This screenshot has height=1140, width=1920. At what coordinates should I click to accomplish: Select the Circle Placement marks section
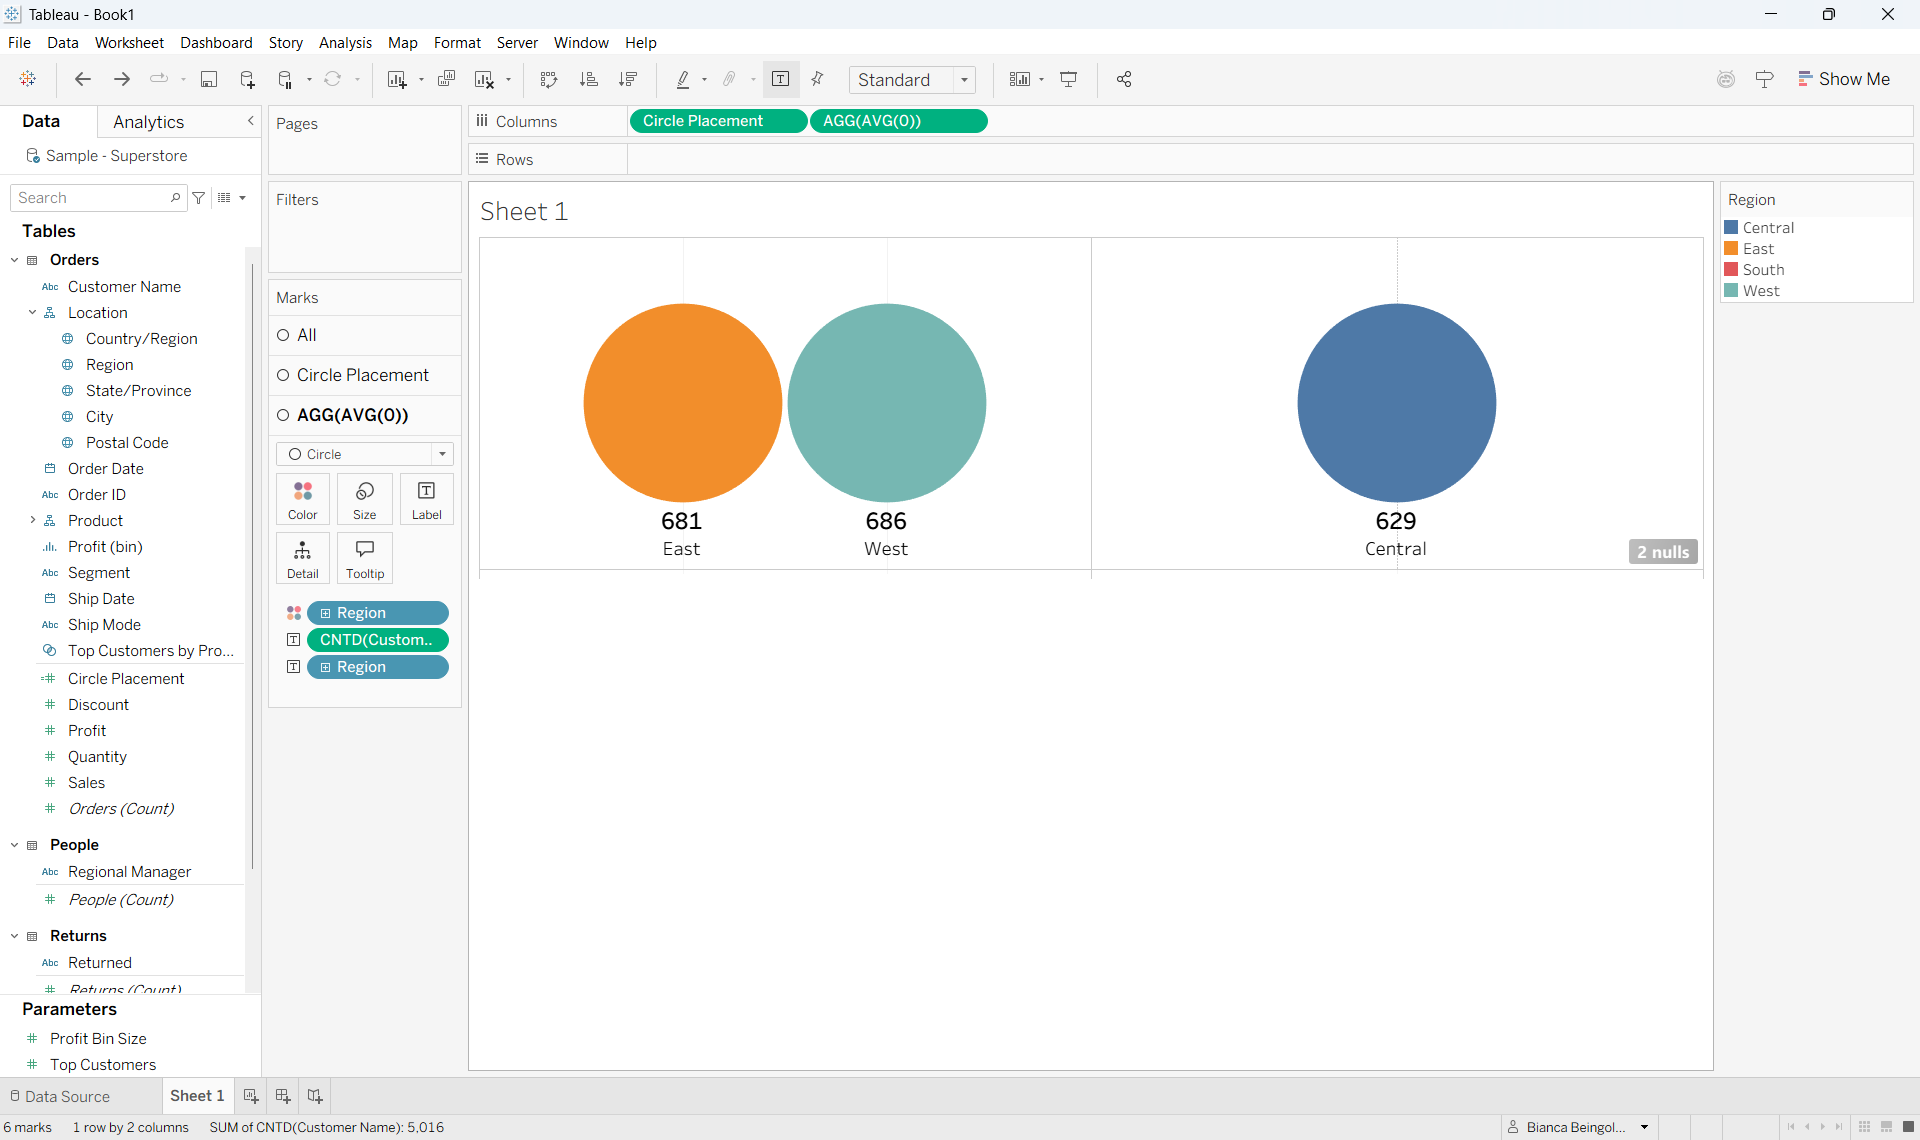point(365,375)
